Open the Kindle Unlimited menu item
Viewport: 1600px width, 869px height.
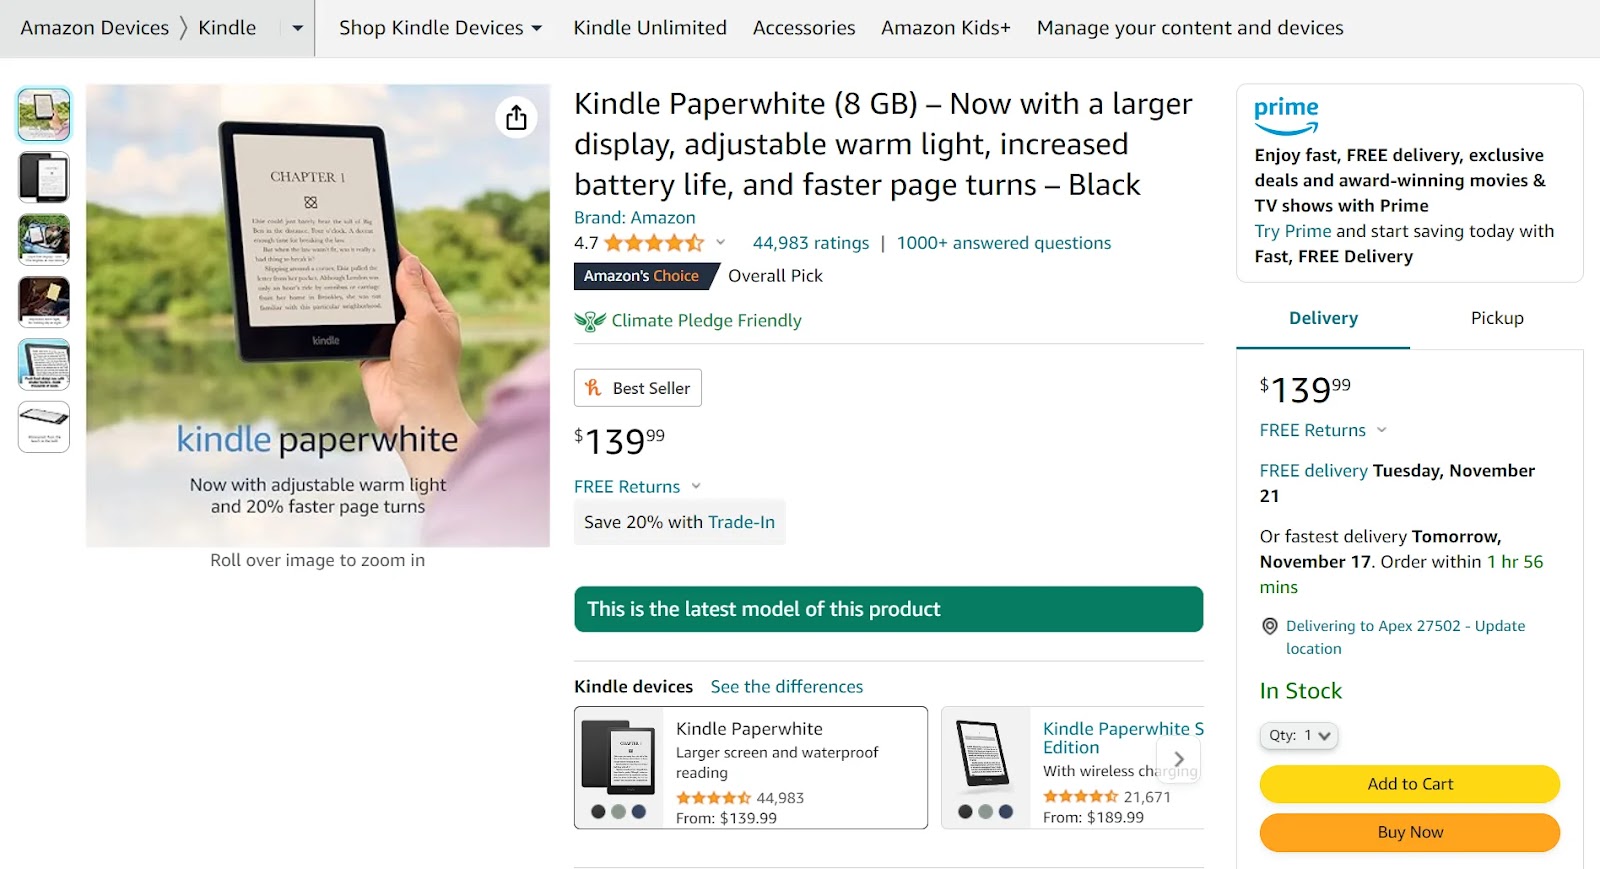click(x=649, y=28)
